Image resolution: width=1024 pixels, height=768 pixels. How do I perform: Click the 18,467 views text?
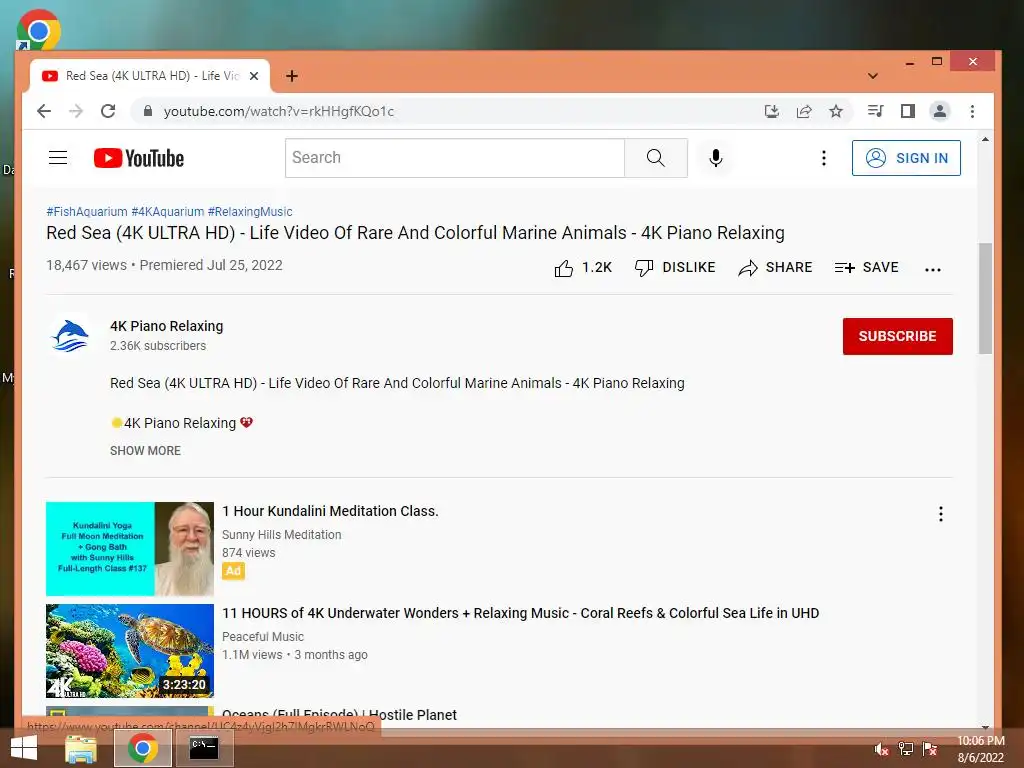pos(86,265)
